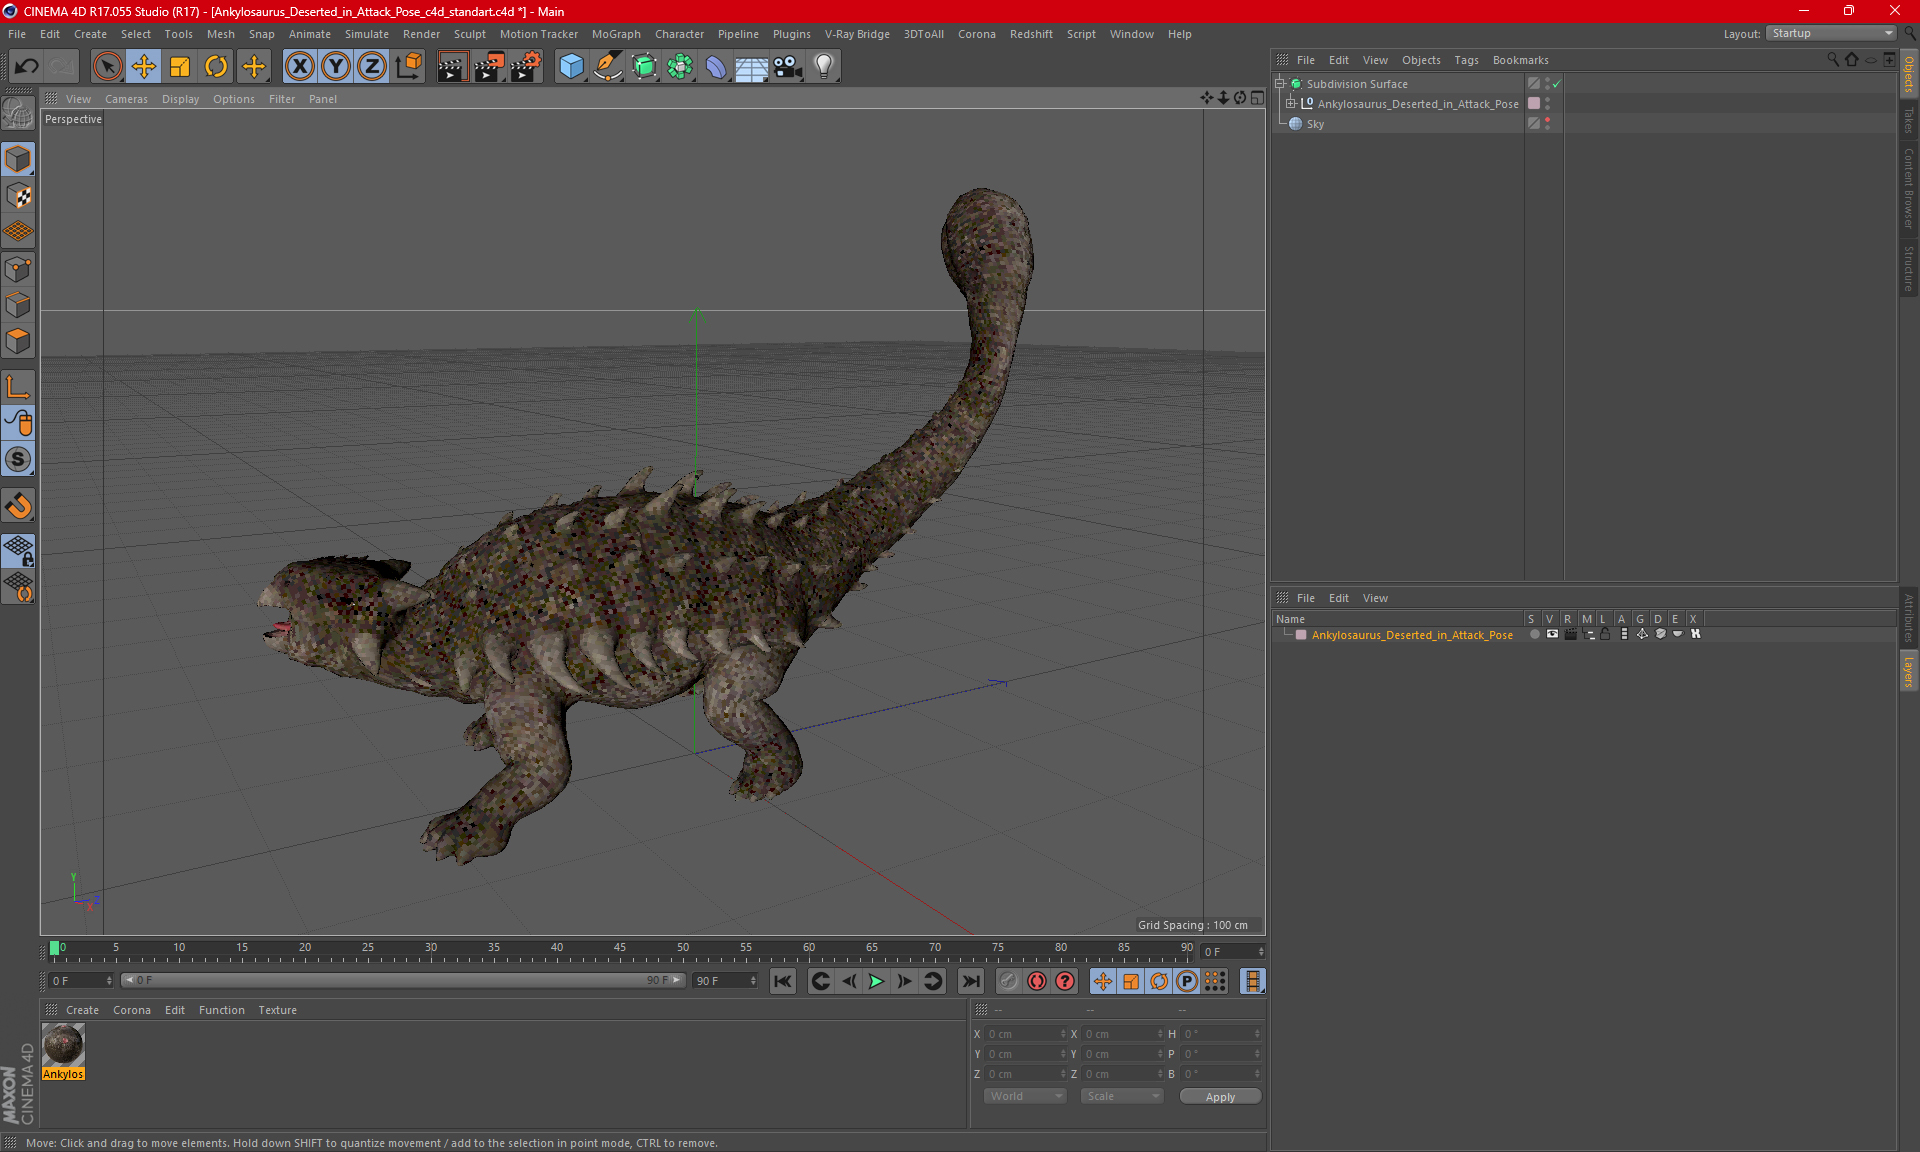
Task: Open material manager Texture menu
Action: pyautogui.click(x=277, y=1010)
